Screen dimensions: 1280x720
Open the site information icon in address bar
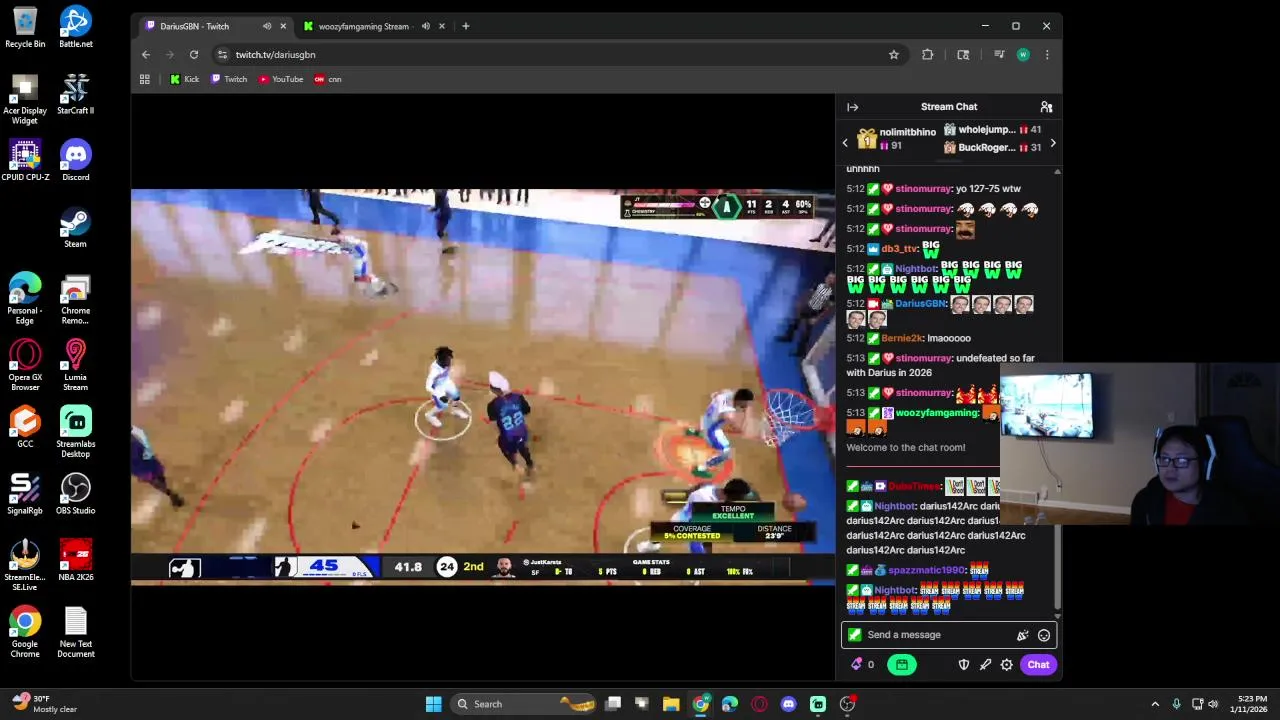[223, 55]
